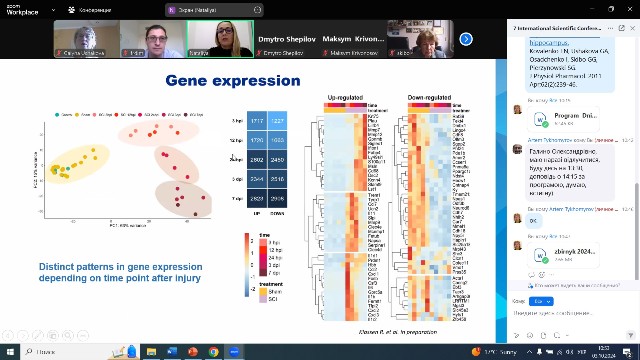Toggle the see all slides control
640x360 pixels.
point(53,336)
